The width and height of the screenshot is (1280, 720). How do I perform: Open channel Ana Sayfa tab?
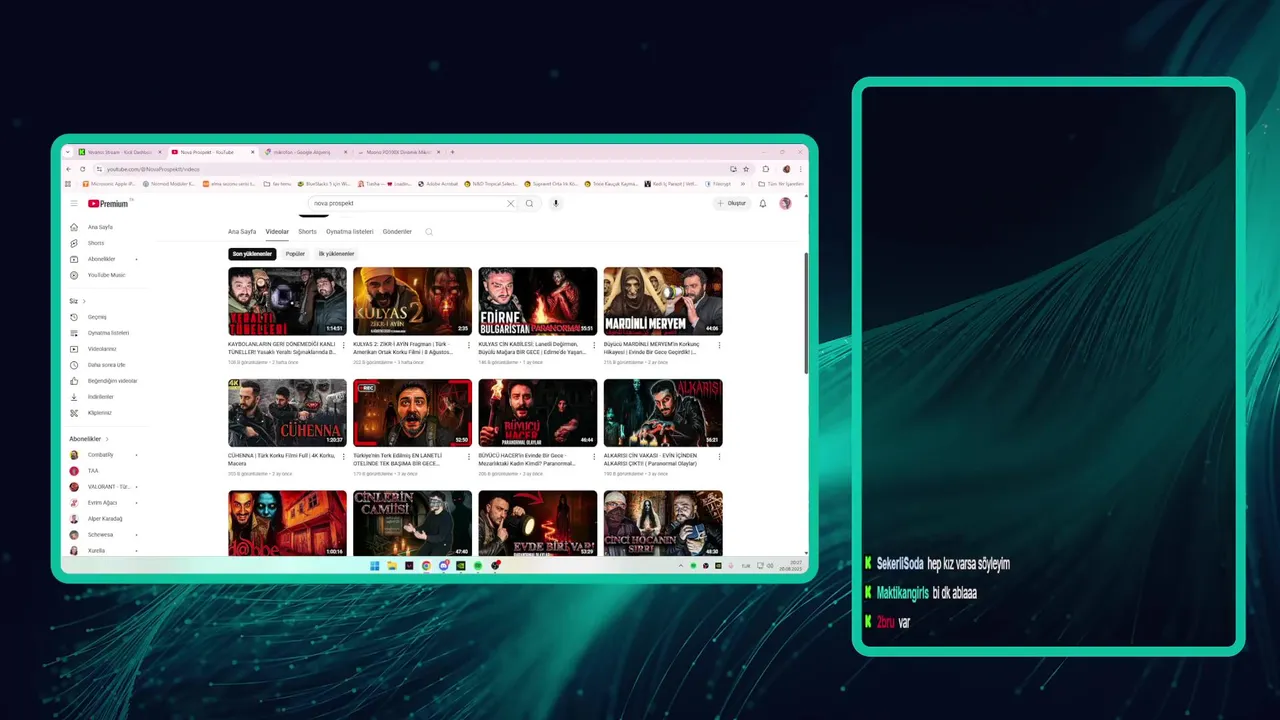click(x=242, y=232)
